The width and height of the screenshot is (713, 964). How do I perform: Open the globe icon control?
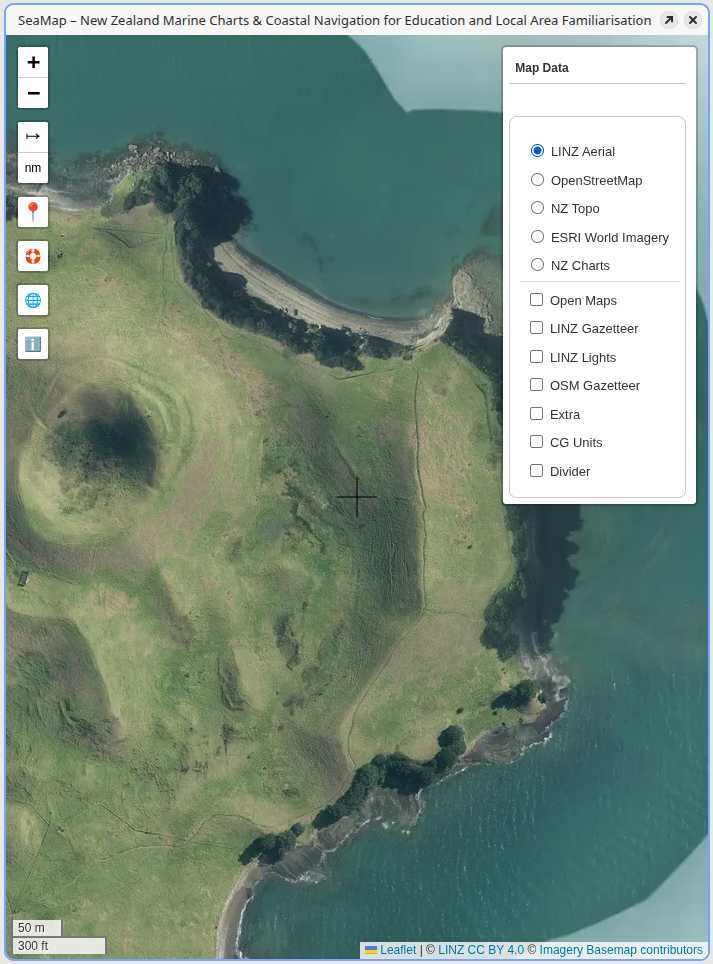33,300
